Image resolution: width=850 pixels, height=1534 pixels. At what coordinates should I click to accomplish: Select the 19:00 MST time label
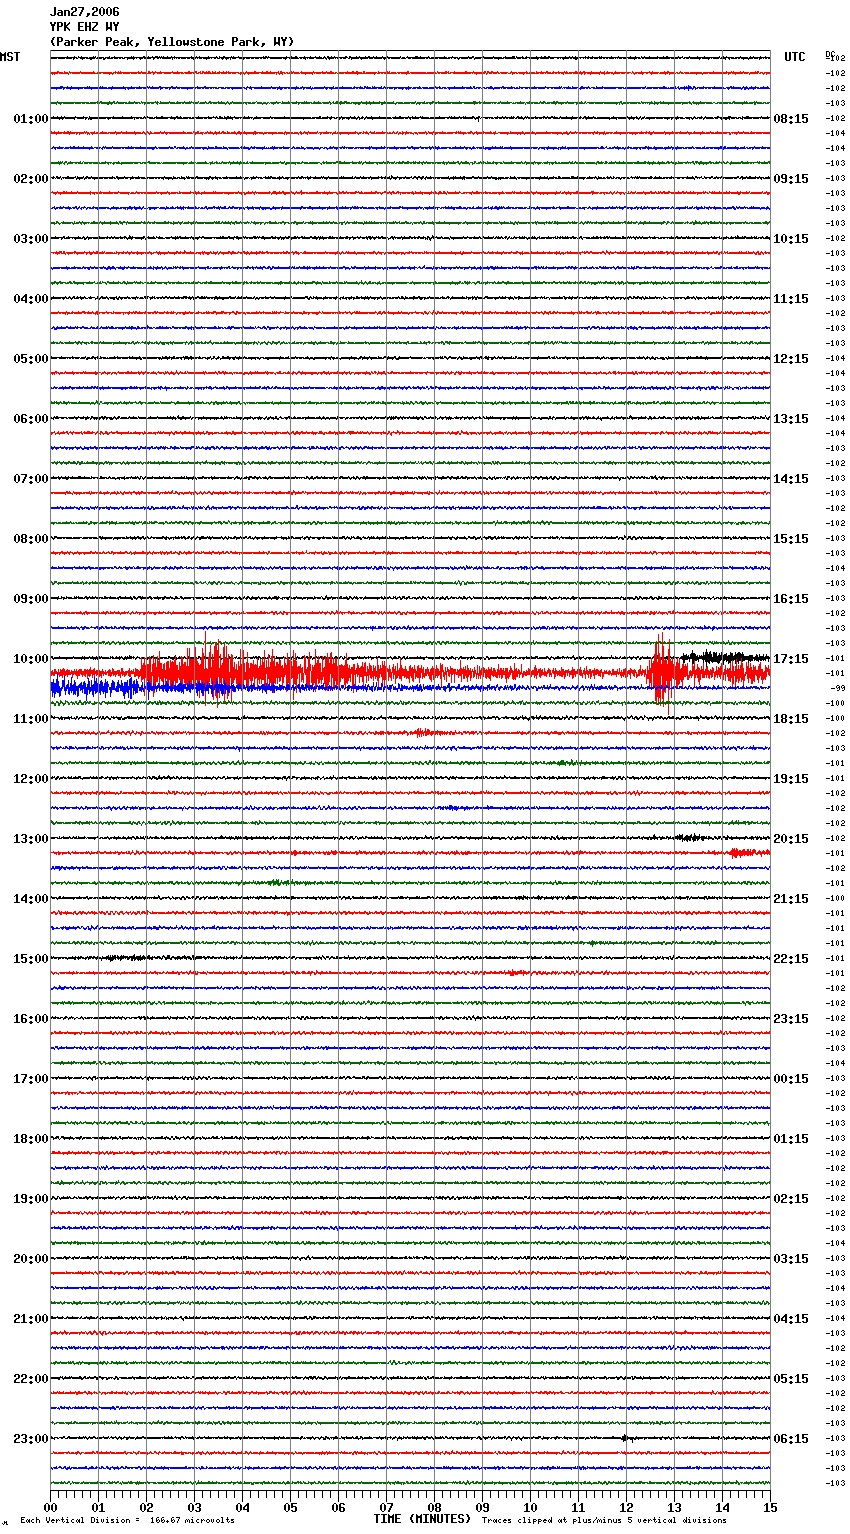point(31,1199)
